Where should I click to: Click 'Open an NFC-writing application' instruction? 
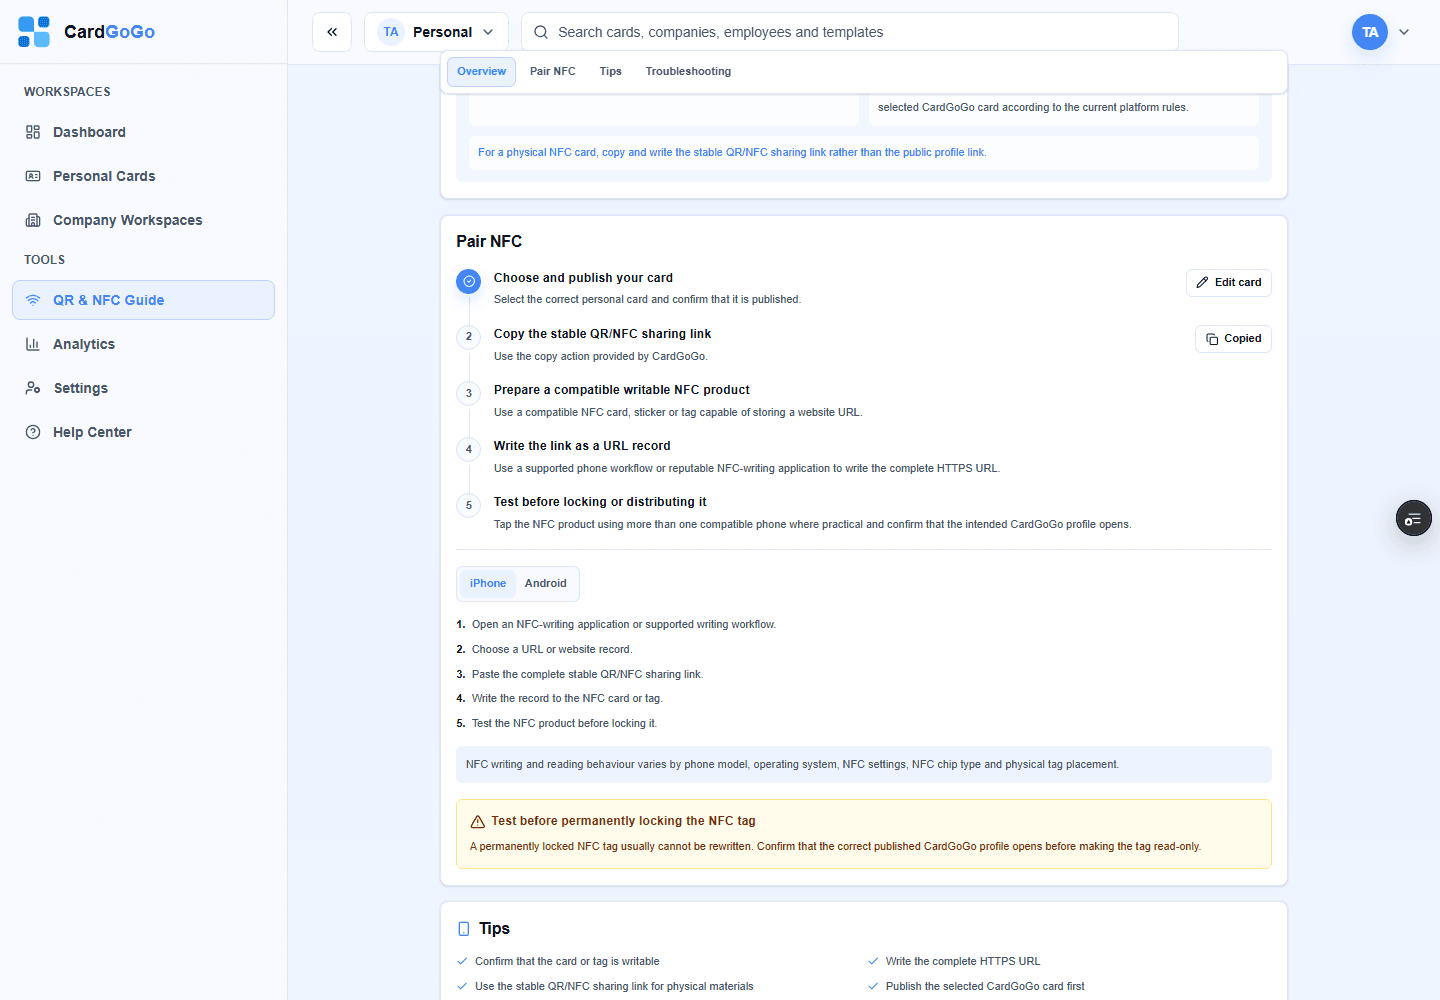tap(624, 624)
